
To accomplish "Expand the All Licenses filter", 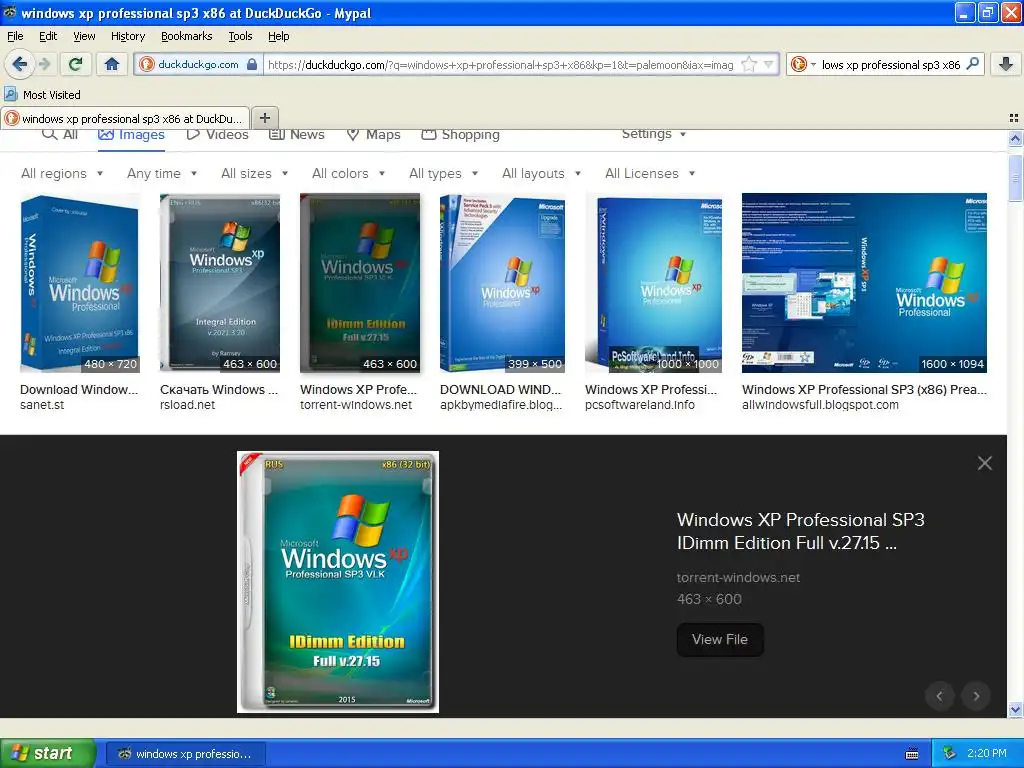I will point(650,174).
